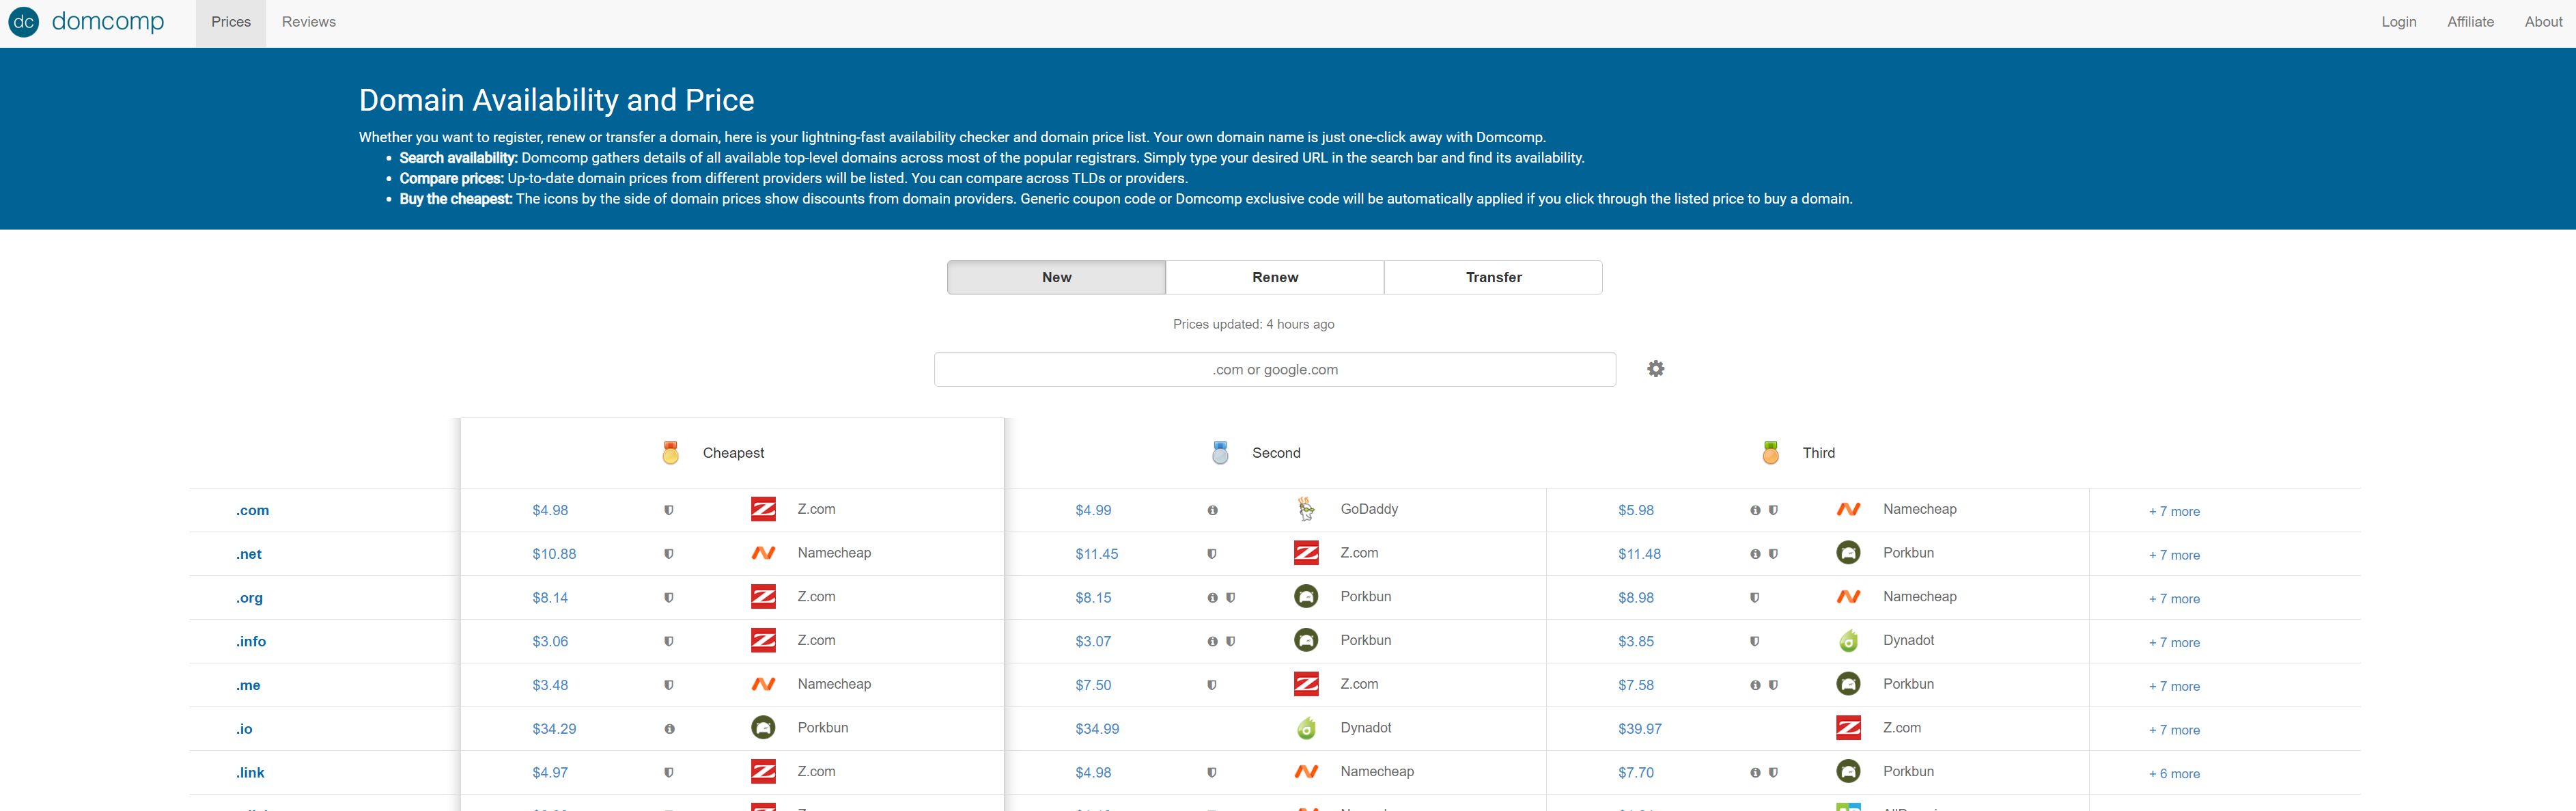Click the Z.com logo in the .io third column
This screenshot has width=2576, height=811.
pos(1848,728)
